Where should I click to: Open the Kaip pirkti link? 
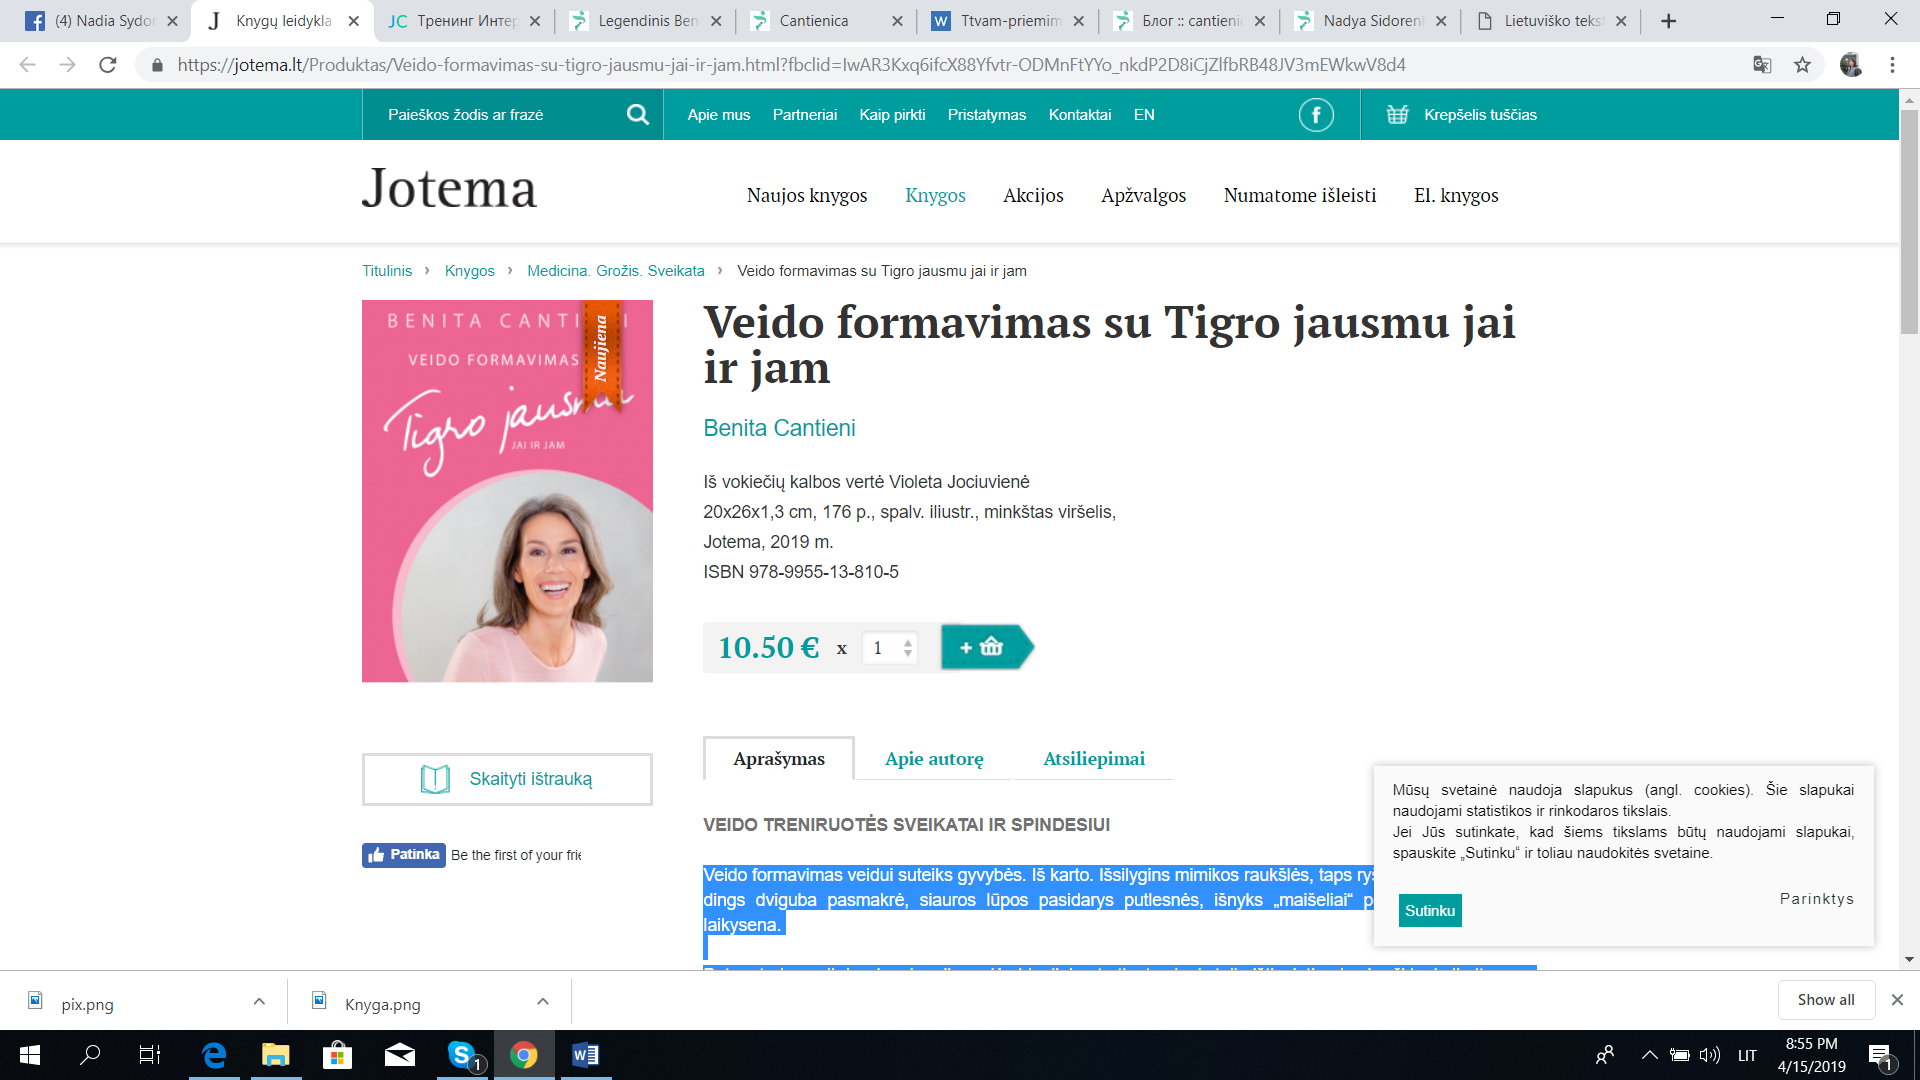(x=892, y=115)
